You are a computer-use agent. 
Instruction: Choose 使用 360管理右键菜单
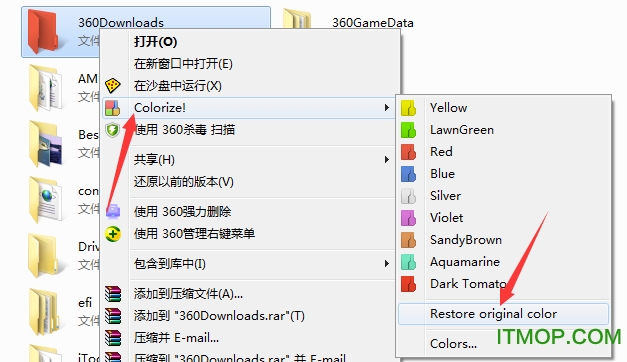click(194, 233)
